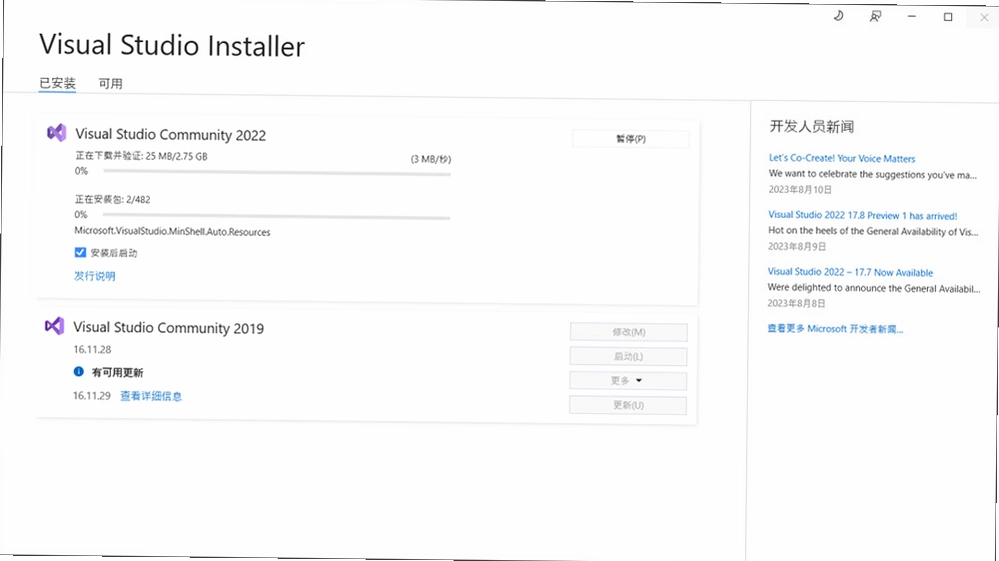Click the 2023年8月8日 news date
The height and width of the screenshot is (561, 999).
tap(796, 303)
